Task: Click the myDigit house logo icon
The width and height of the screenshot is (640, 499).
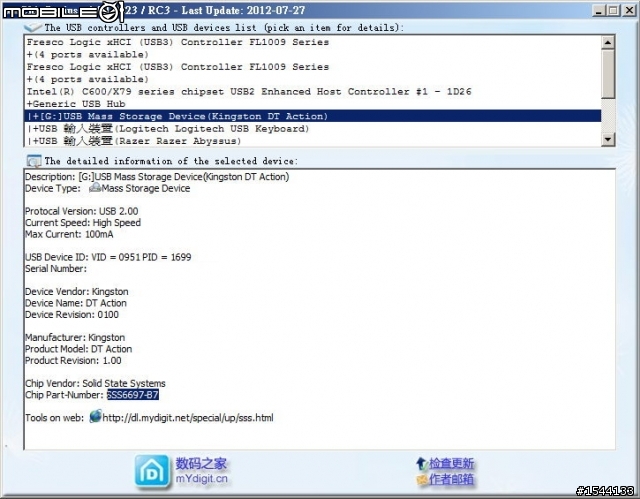Action: (x=152, y=471)
